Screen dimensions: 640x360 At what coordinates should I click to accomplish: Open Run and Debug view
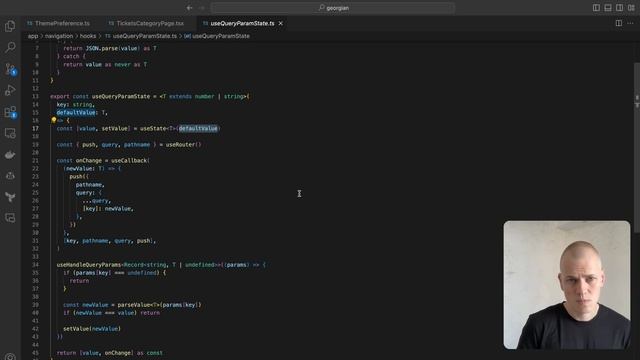[x=10, y=90]
